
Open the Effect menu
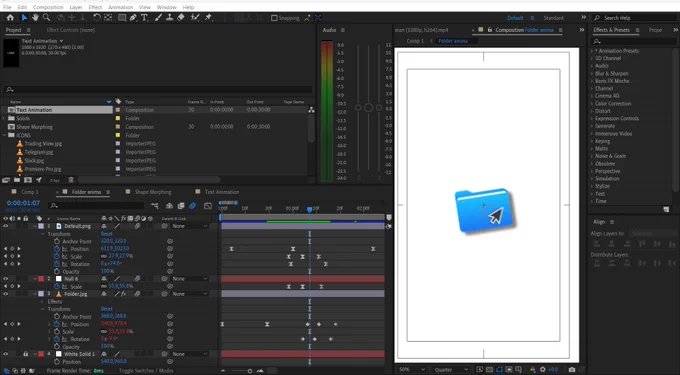pyautogui.click(x=95, y=7)
